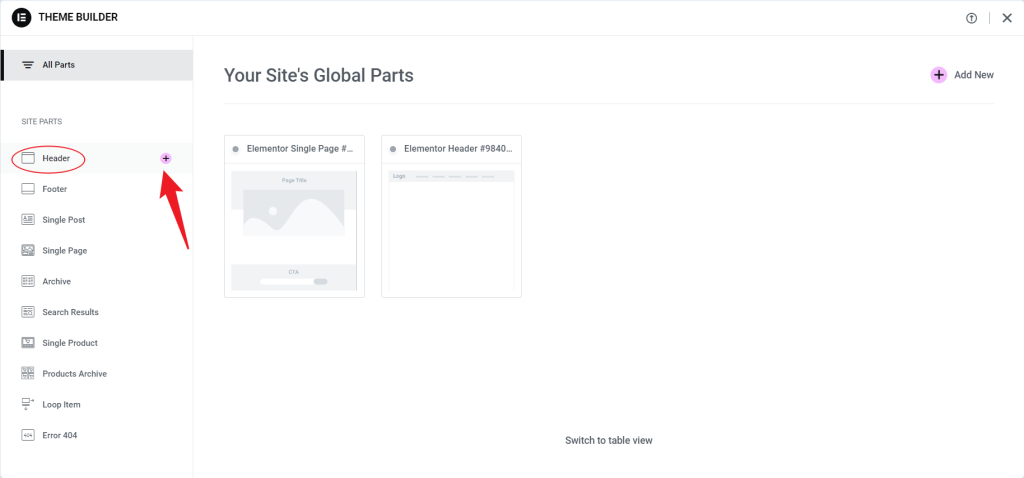Viewport: 1024px width, 478px height.
Task: Click the Add New plus icon
Action: pos(938,75)
